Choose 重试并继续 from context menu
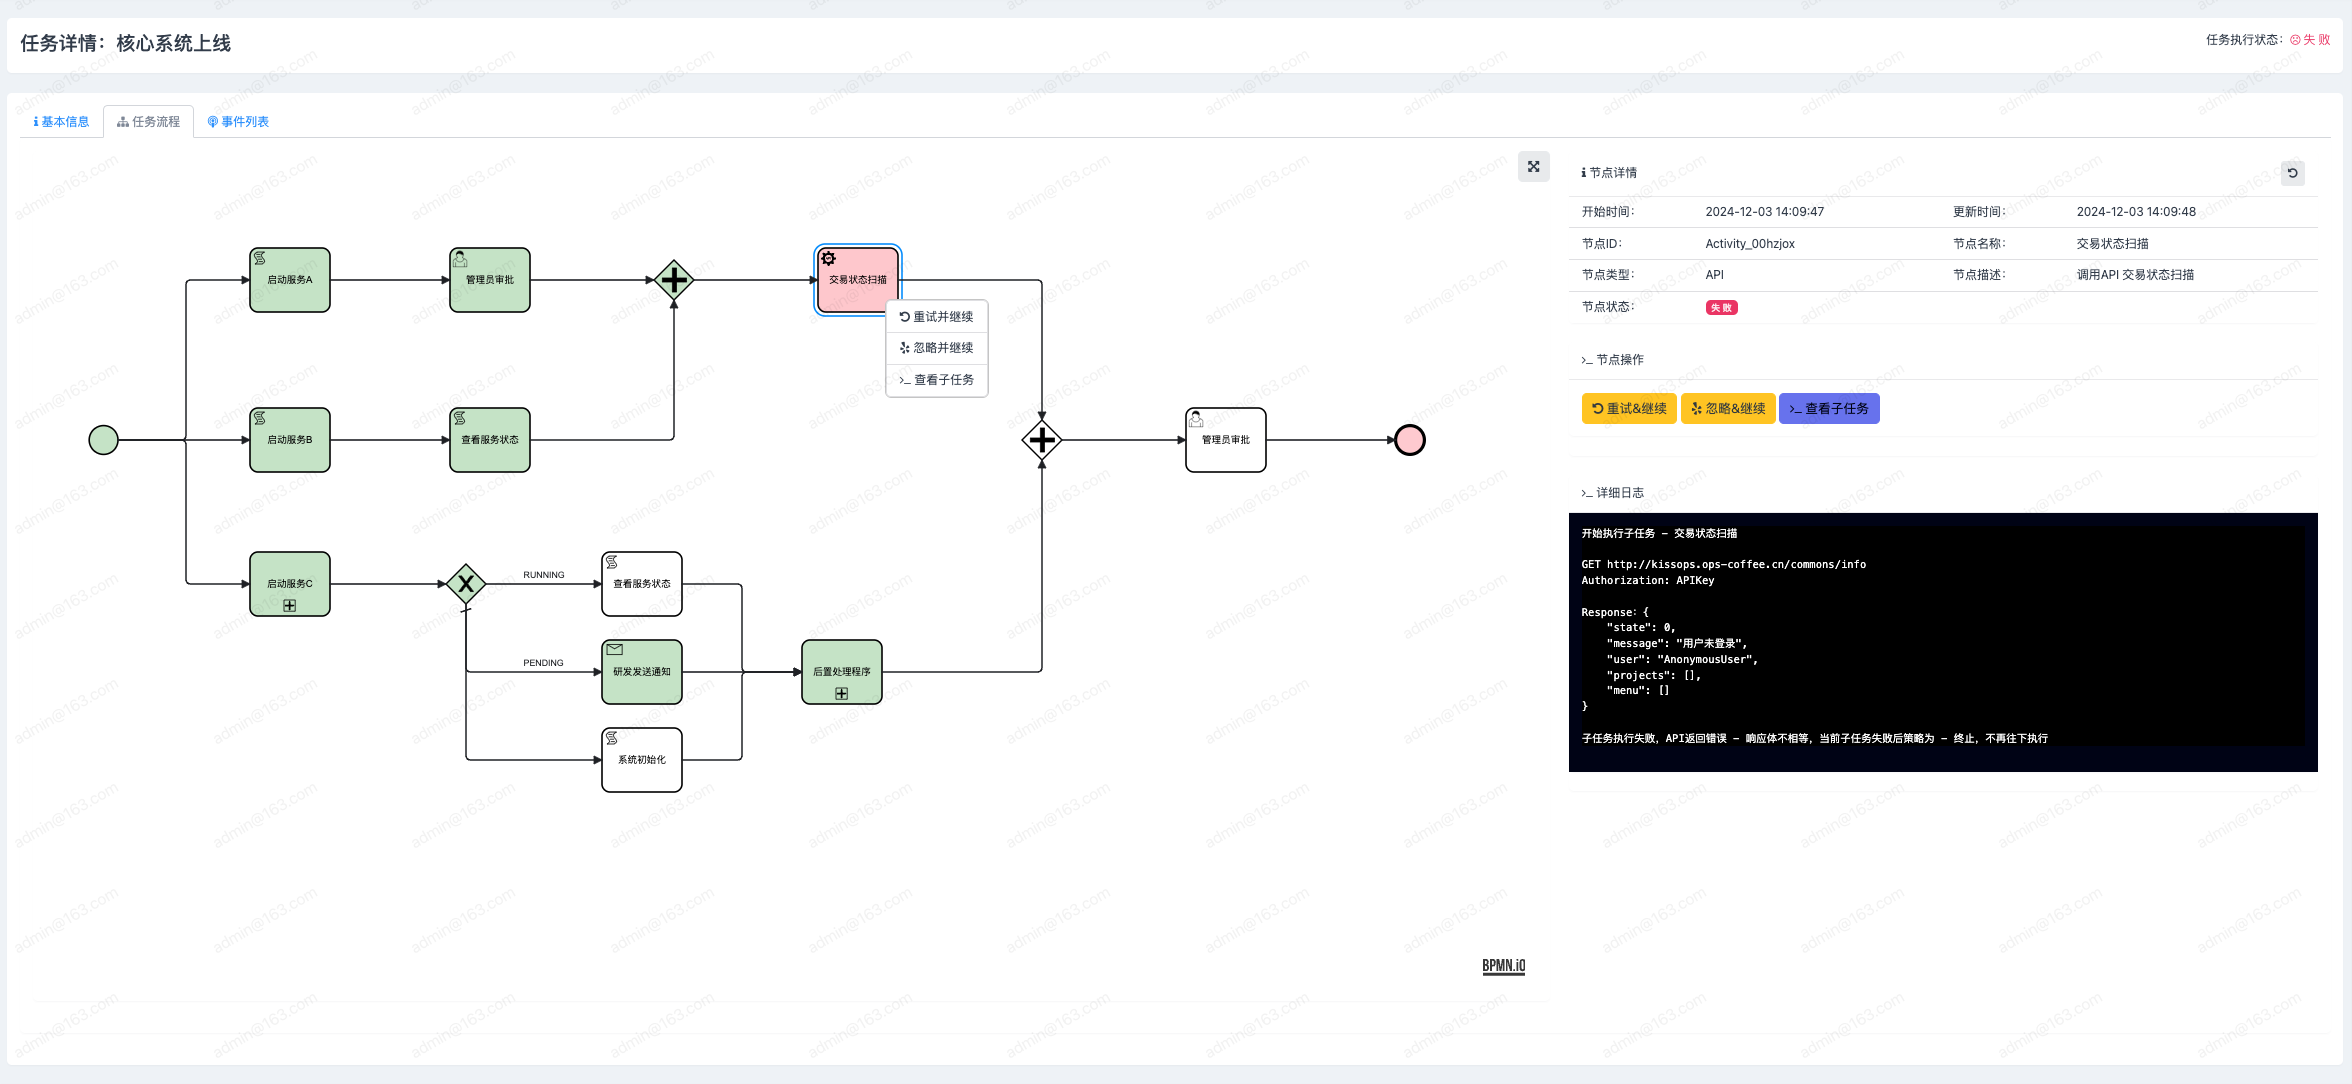Viewport: 2352px width, 1084px height. pyautogui.click(x=937, y=317)
